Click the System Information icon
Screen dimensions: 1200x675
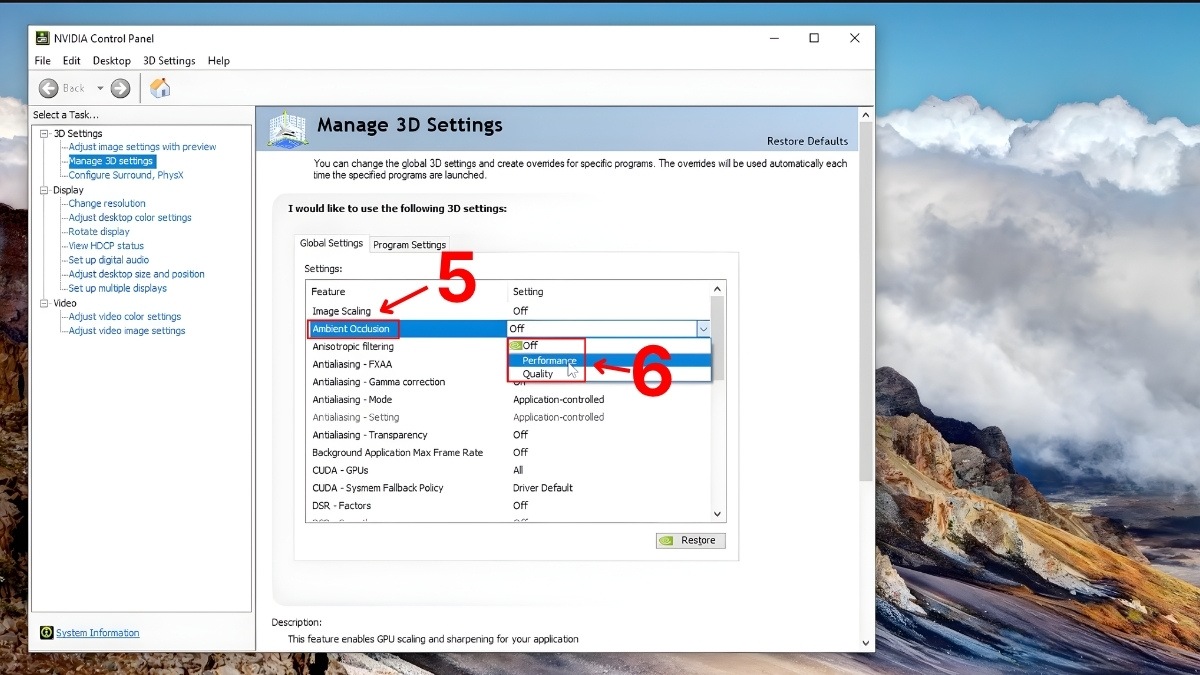46,633
